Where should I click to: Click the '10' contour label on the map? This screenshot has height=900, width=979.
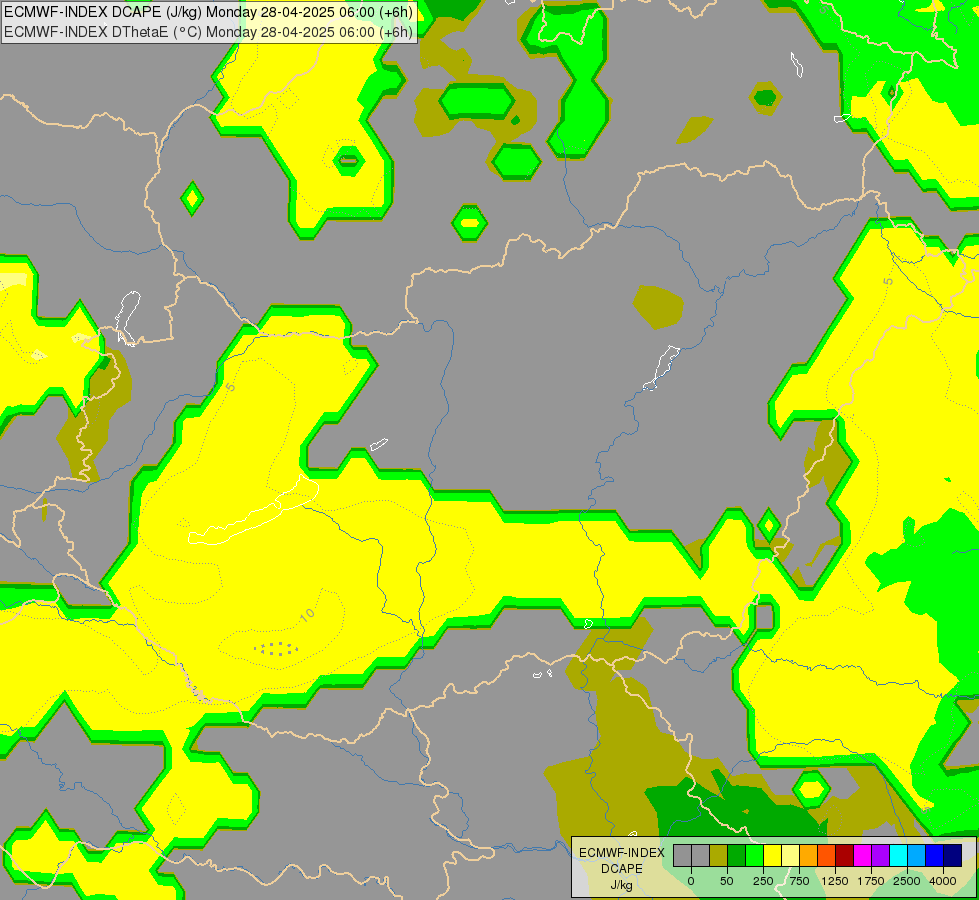pos(307,615)
